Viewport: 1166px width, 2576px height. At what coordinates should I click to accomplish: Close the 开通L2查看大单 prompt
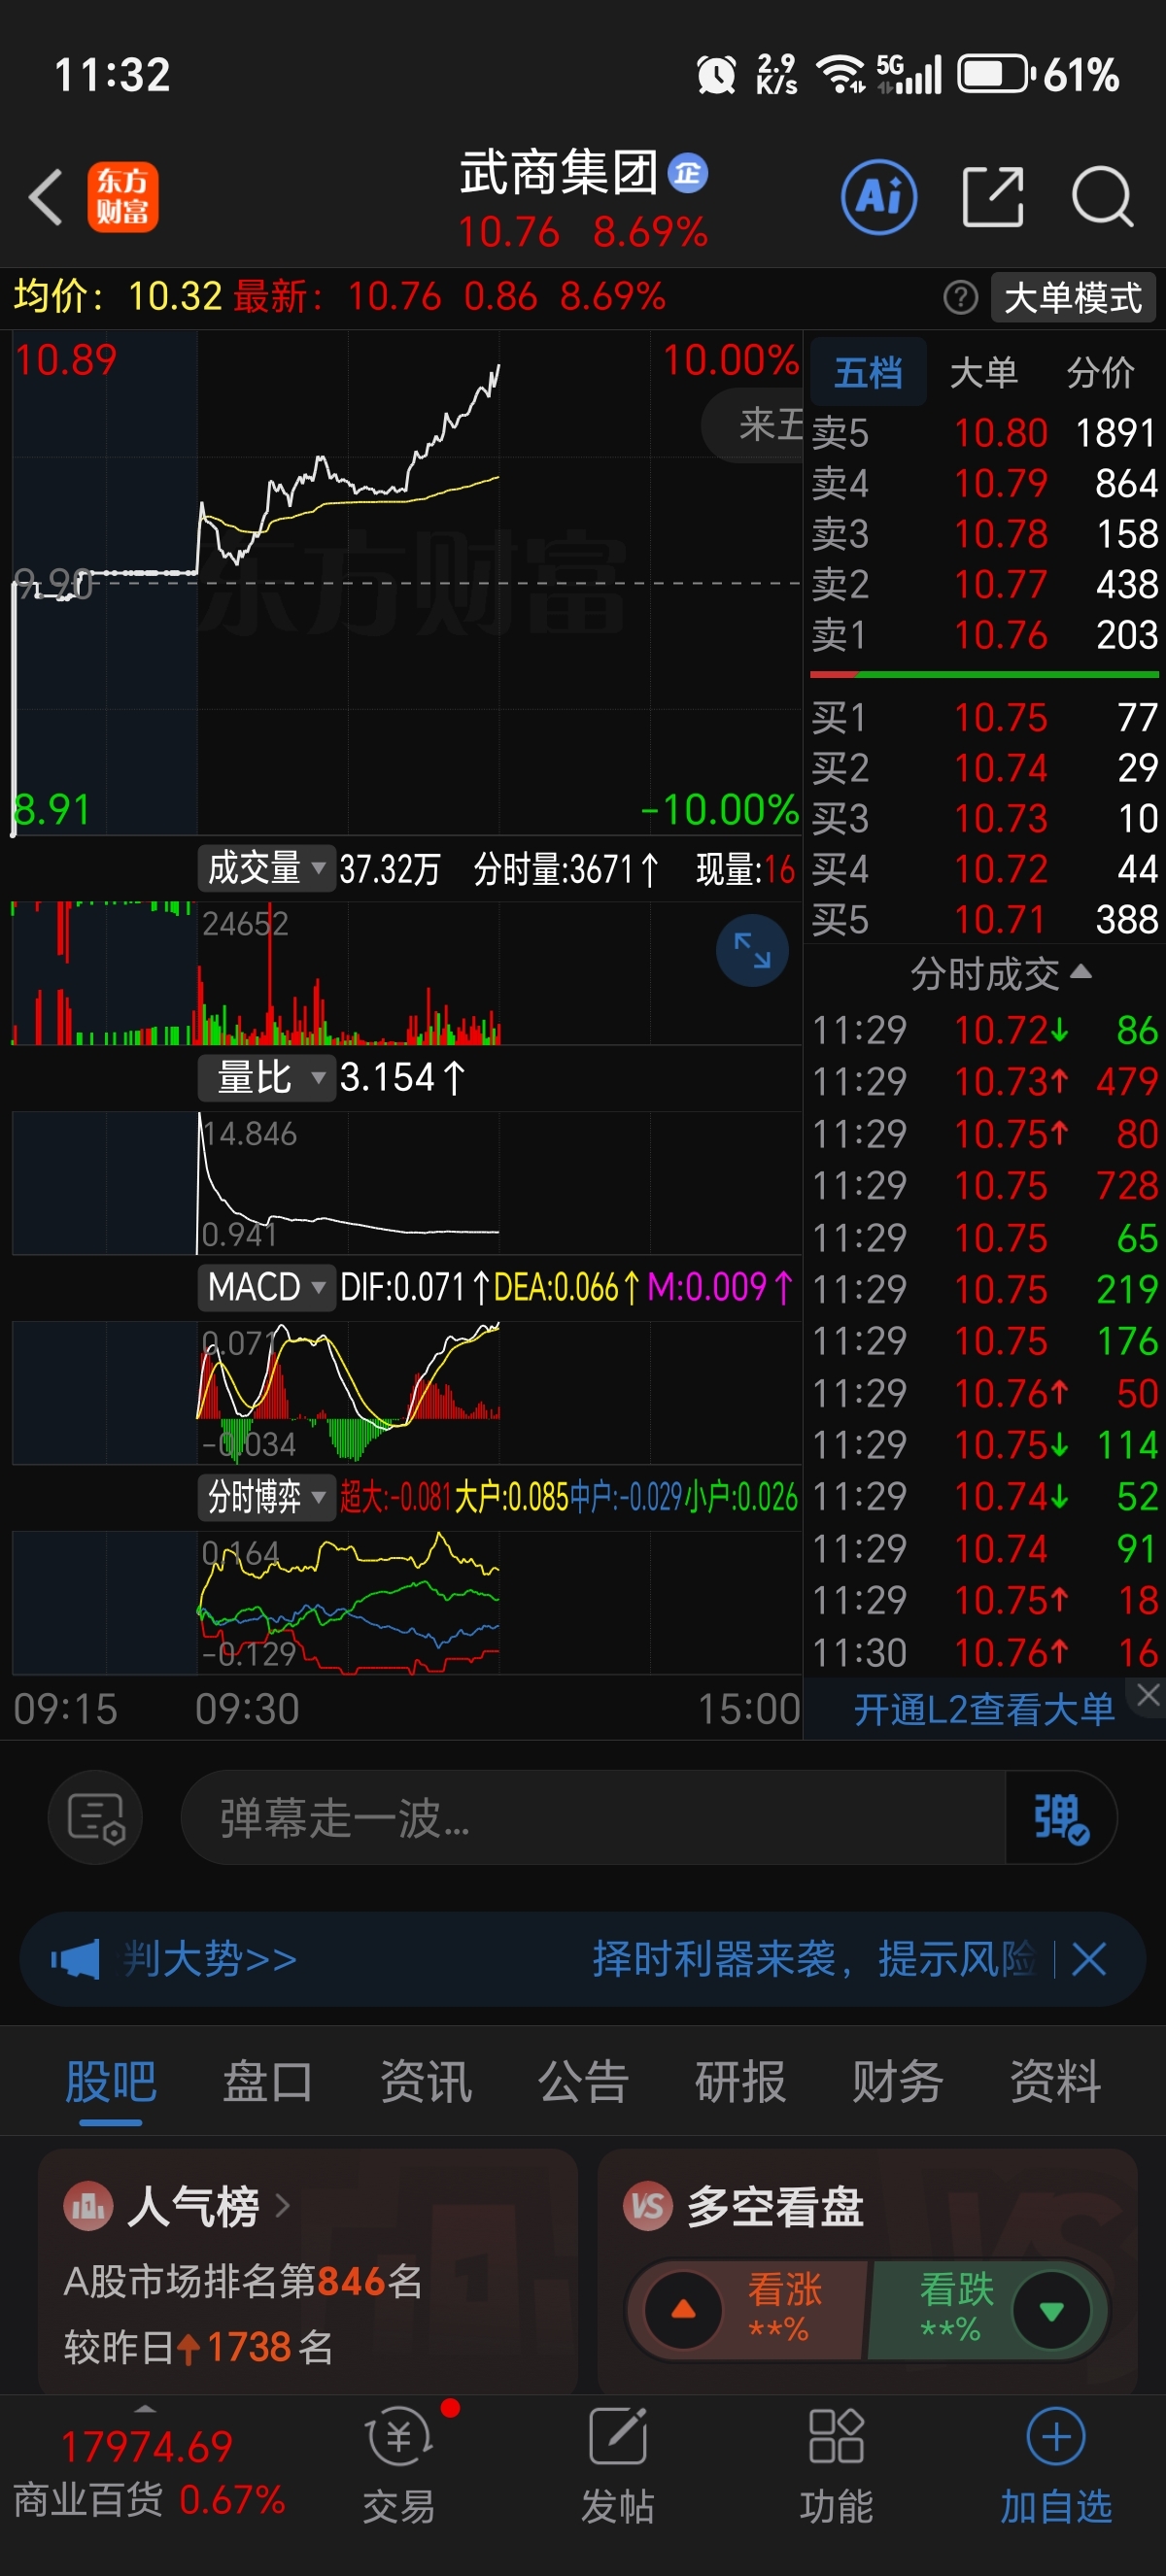(x=1148, y=1694)
